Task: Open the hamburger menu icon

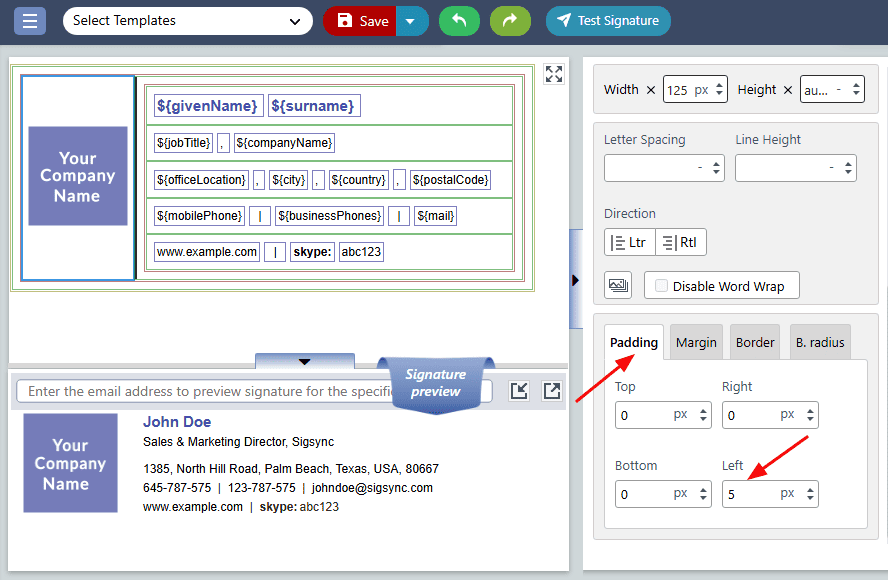Action: pos(30,21)
